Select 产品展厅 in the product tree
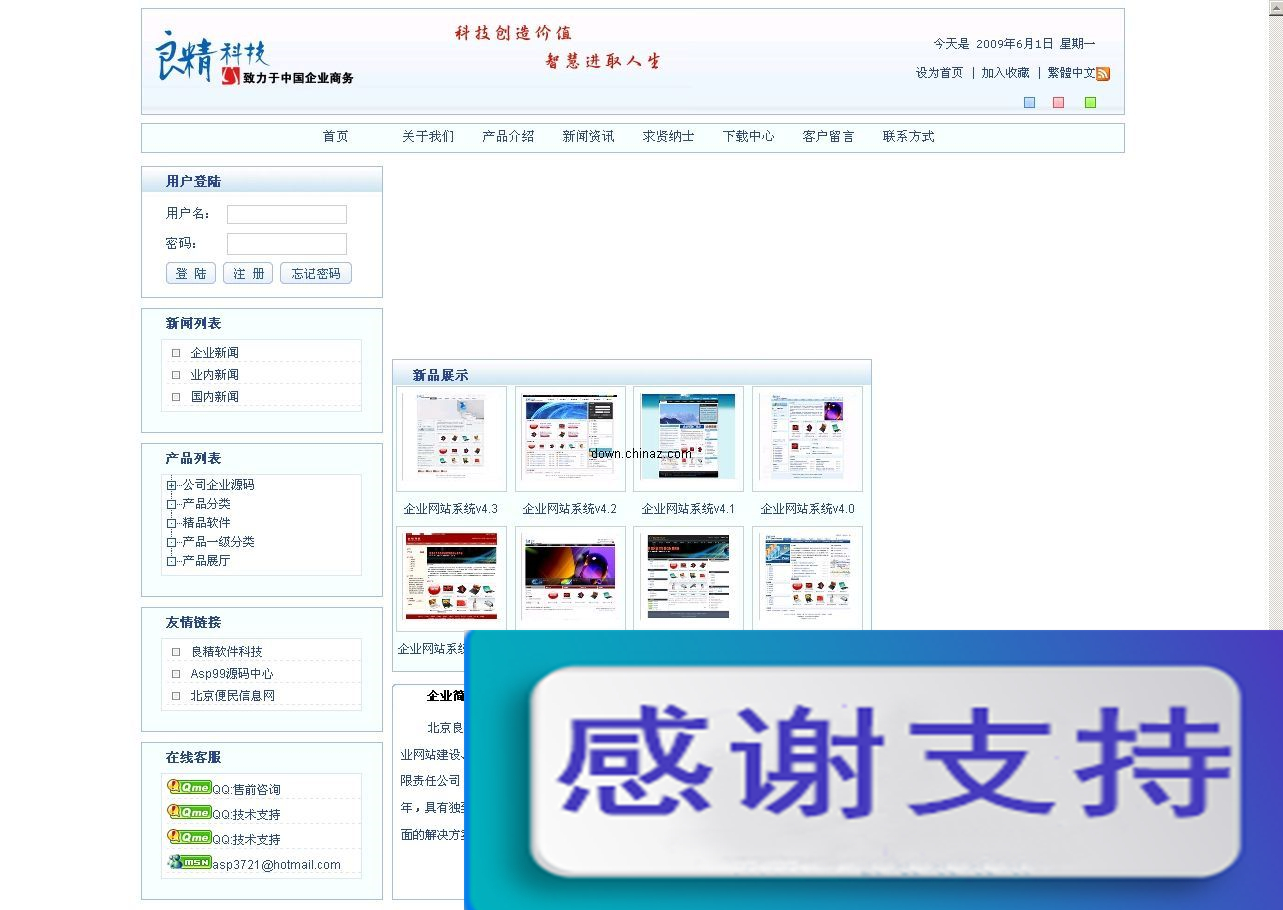The height and width of the screenshot is (910, 1283). tap(206, 561)
